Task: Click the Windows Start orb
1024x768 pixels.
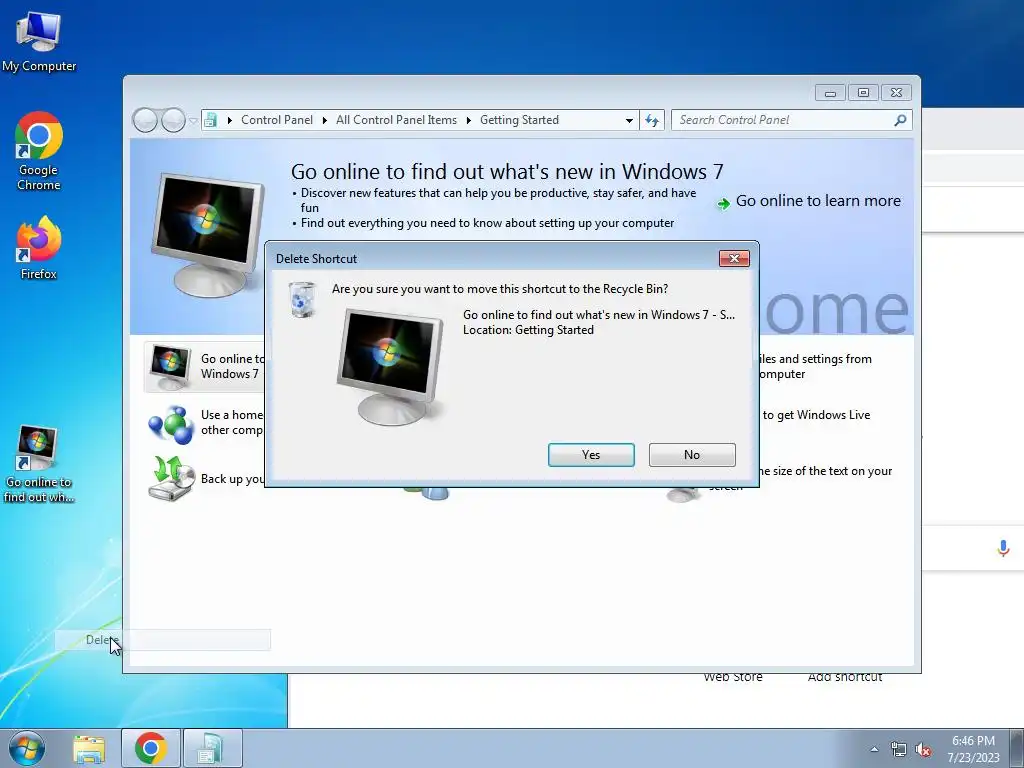Action: [x=27, y=748]
